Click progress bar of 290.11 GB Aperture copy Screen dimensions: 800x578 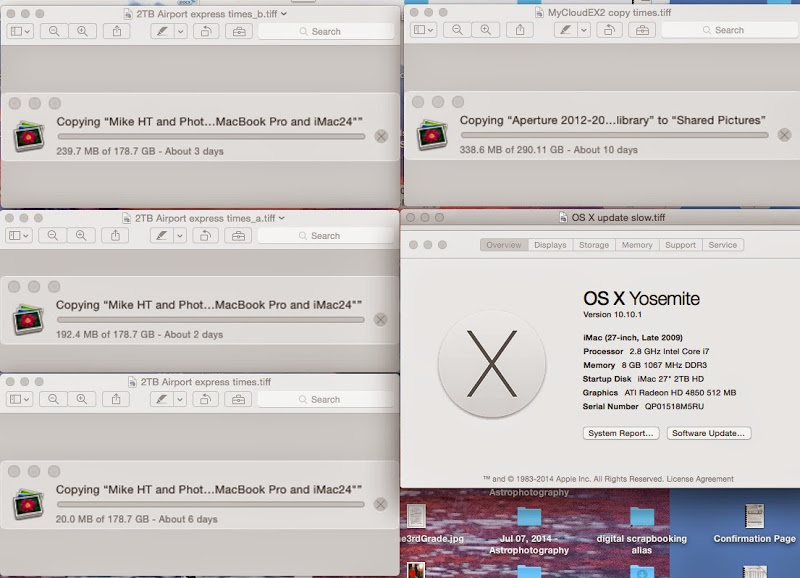[614, 135]
